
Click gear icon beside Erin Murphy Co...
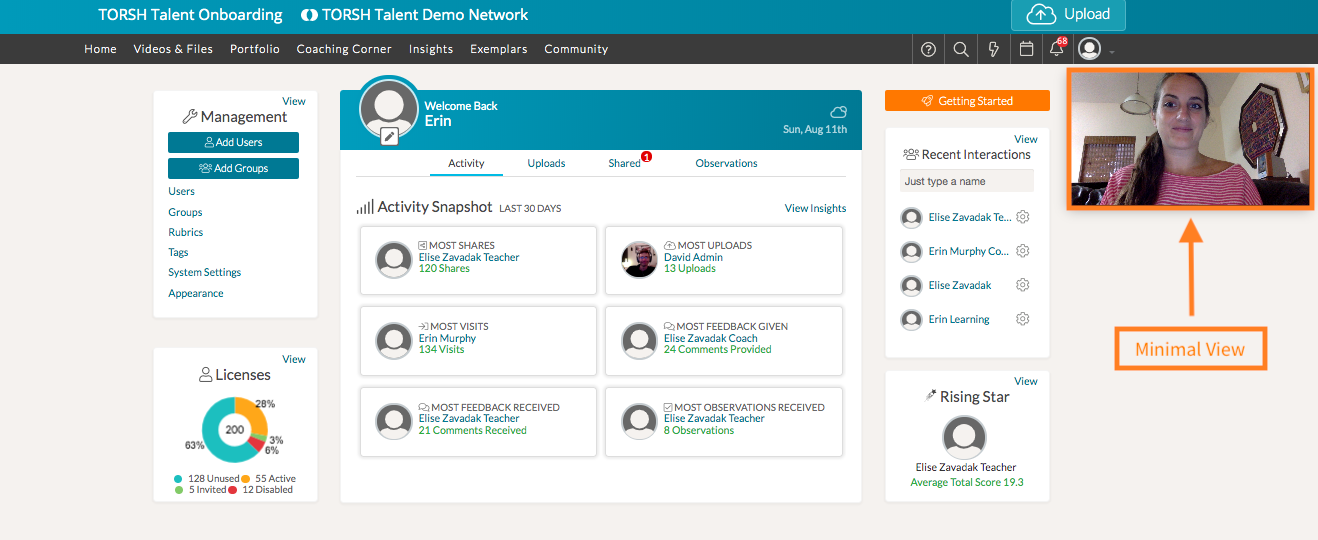[1022, 251]
